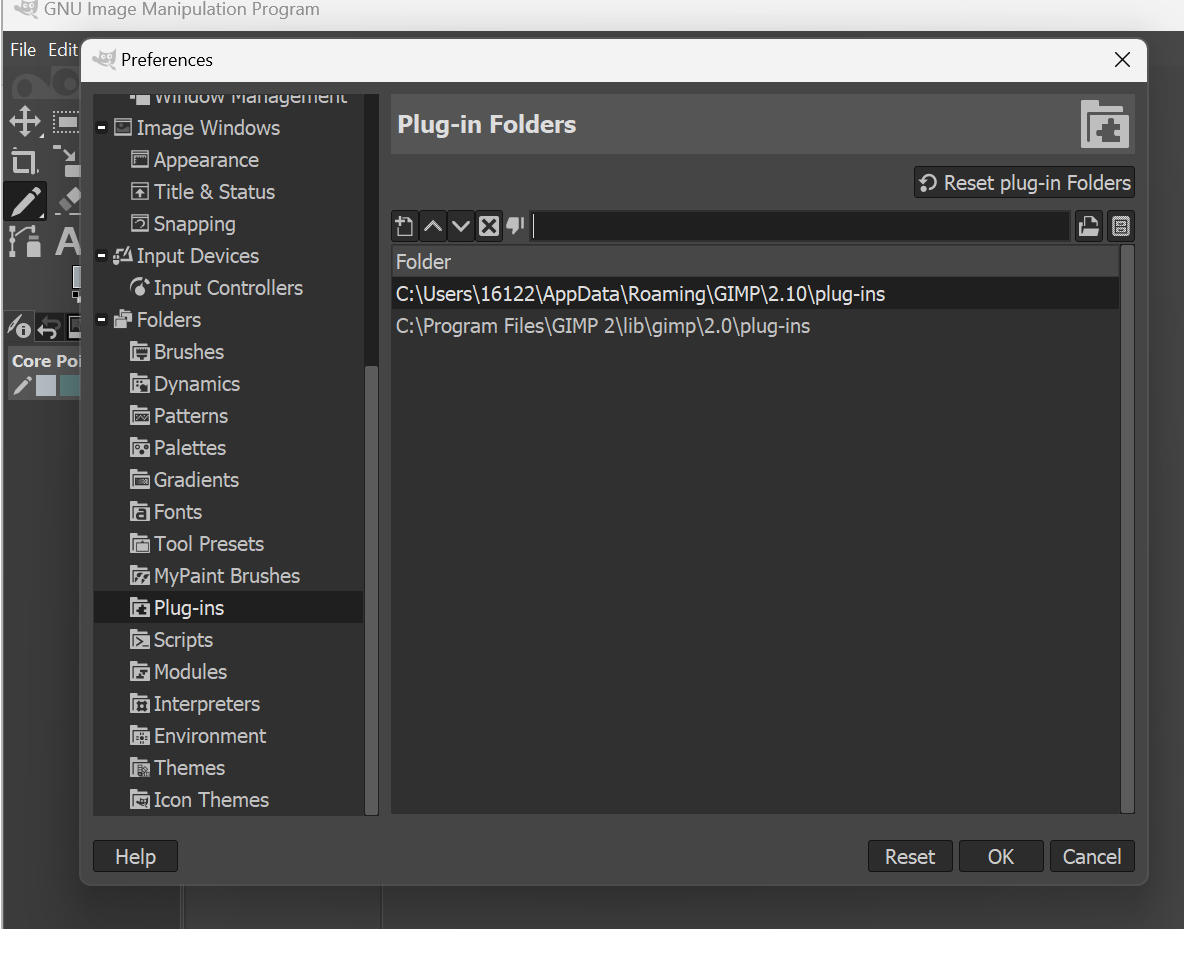
Task: Select the Crop tool in toolbox
Action: tap(24, 161)
